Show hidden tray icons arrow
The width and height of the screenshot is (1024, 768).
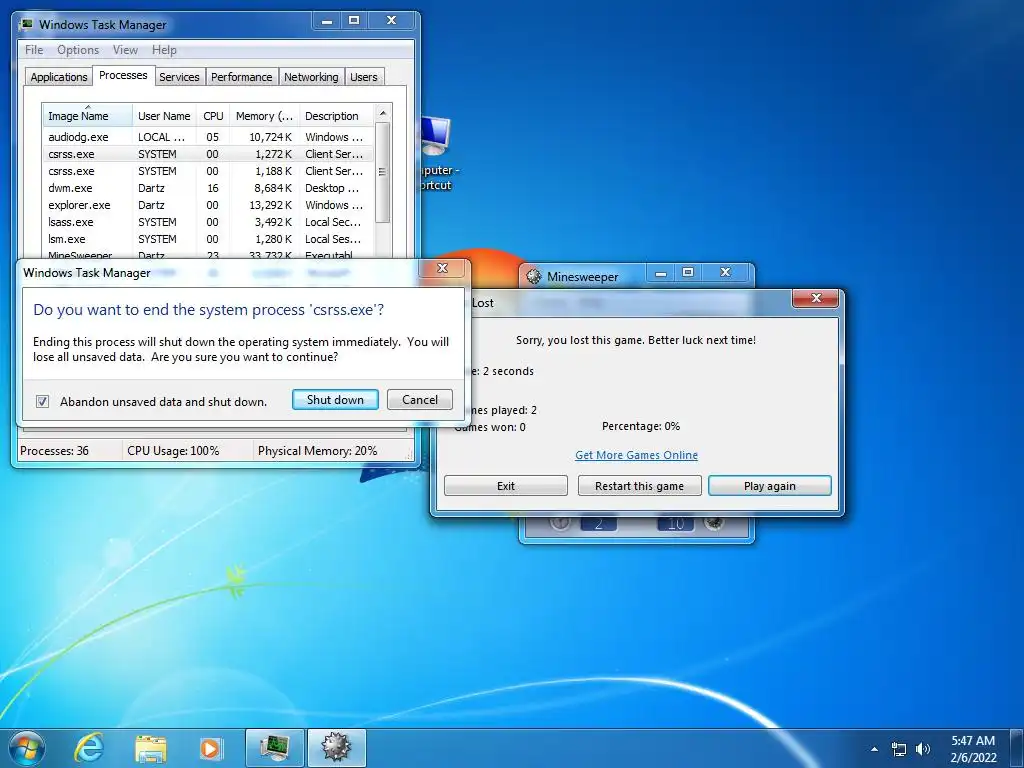[x=874, y=749]
